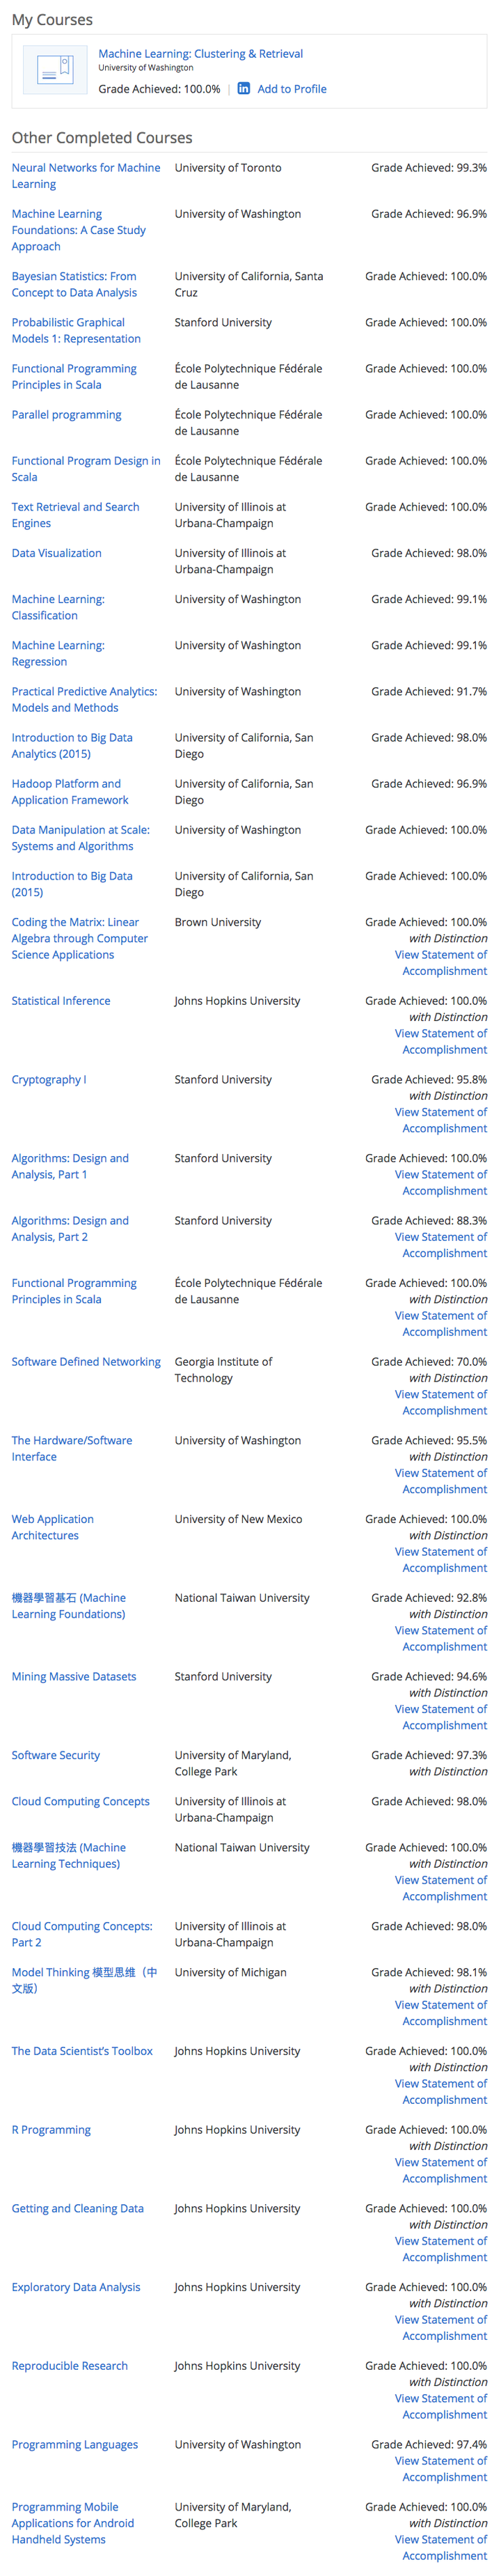Open the Software Security course link
The height and width of the screenshot is (2576, 501).
point(56,1755)
